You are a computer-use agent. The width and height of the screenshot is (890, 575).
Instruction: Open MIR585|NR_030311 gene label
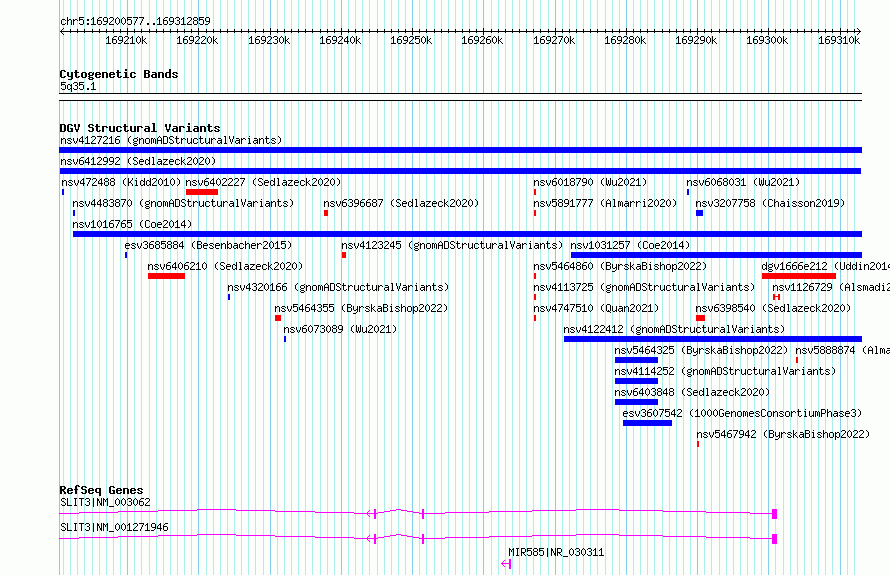pyautogui.click(x=556, y=552)
